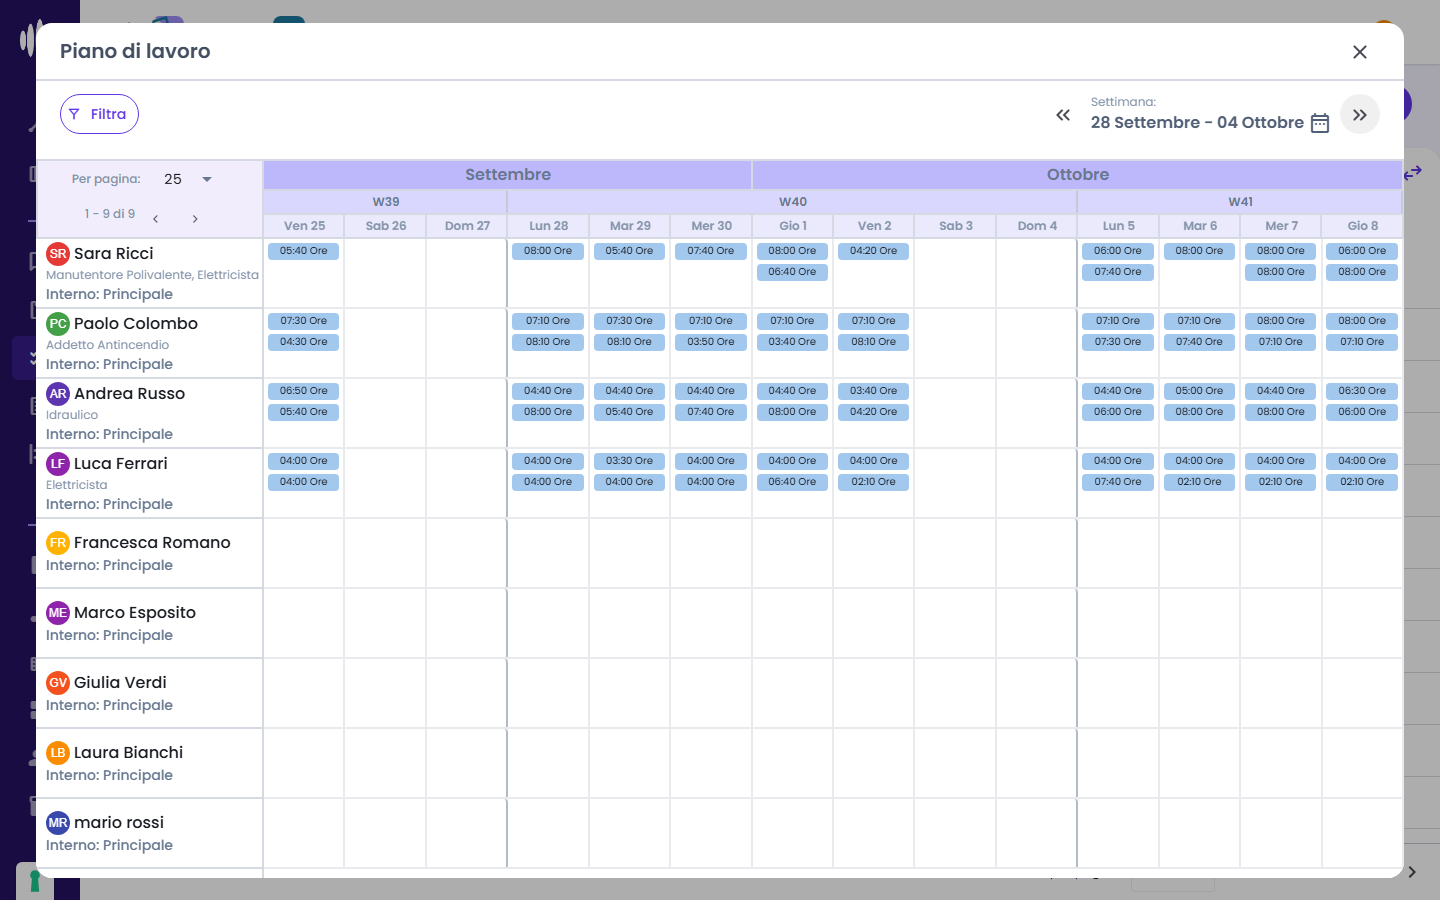Screen dimensions: 1440x900
Task: Click the Sab 26 day column header
Action: tap(386, 226)
